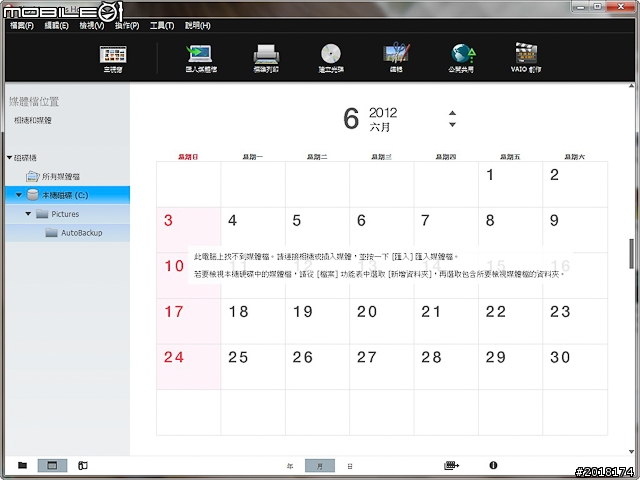
Task: Collapse the 本機磁碟 (C:) tree node
Action: click(x=19, y=195)
